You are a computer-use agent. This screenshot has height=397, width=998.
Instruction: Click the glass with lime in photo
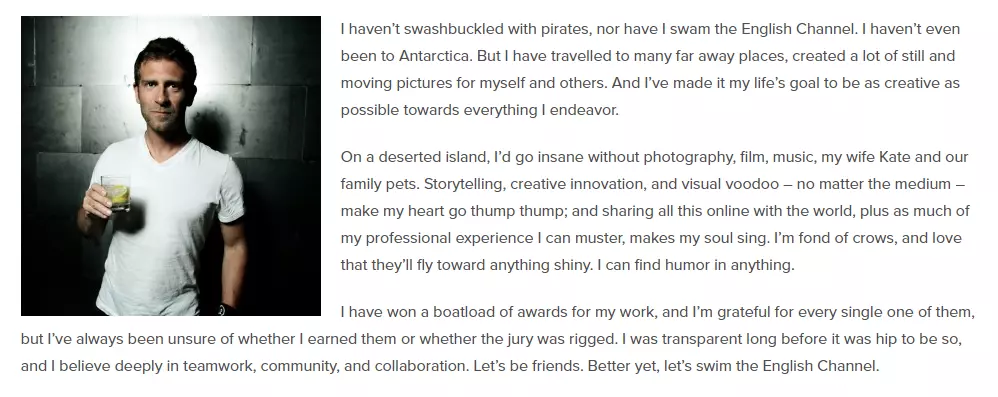click(116, 193)
